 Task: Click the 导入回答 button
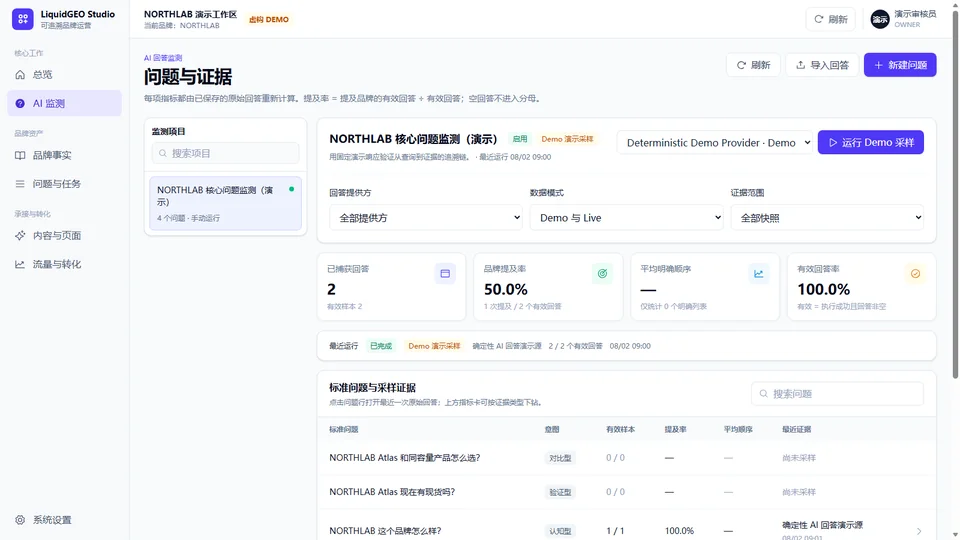tap(822, 65)
